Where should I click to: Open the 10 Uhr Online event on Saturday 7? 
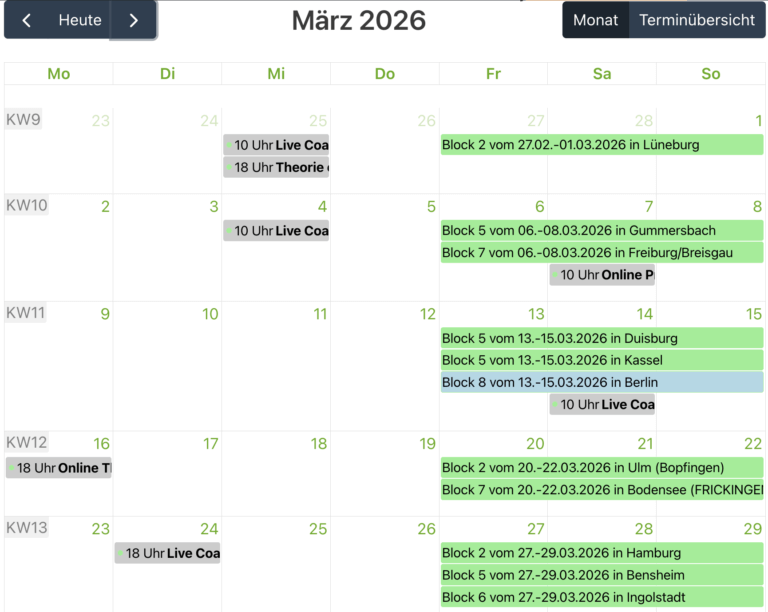602,275
